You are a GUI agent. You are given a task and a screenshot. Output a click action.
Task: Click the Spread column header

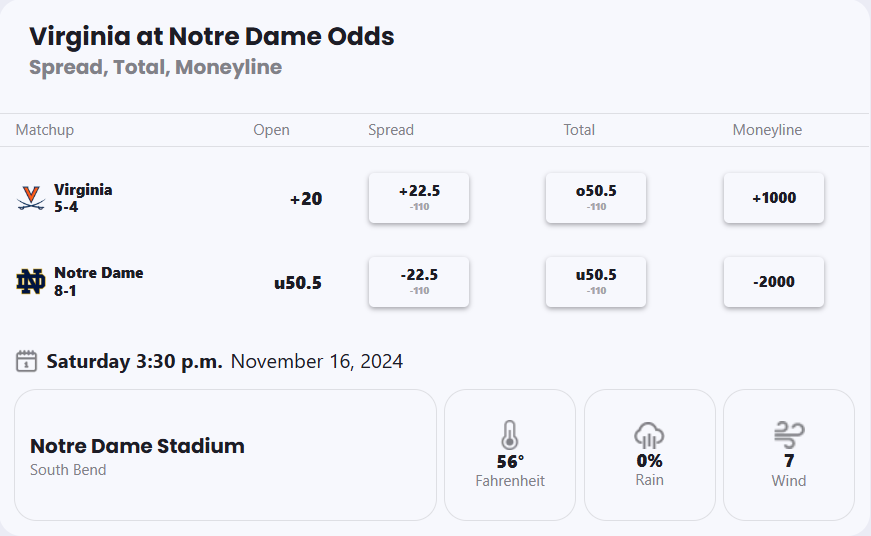(391, 130)
